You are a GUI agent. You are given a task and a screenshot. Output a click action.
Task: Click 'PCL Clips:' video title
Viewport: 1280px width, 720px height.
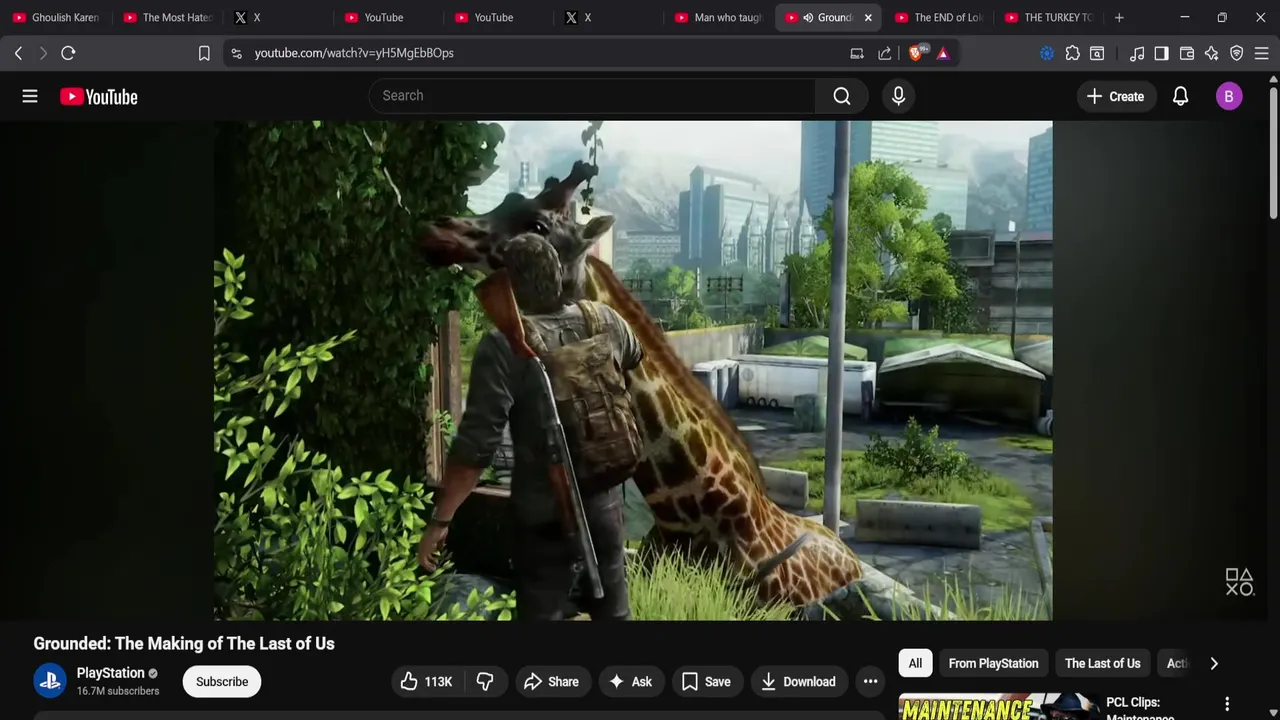tap(1133, 702)
